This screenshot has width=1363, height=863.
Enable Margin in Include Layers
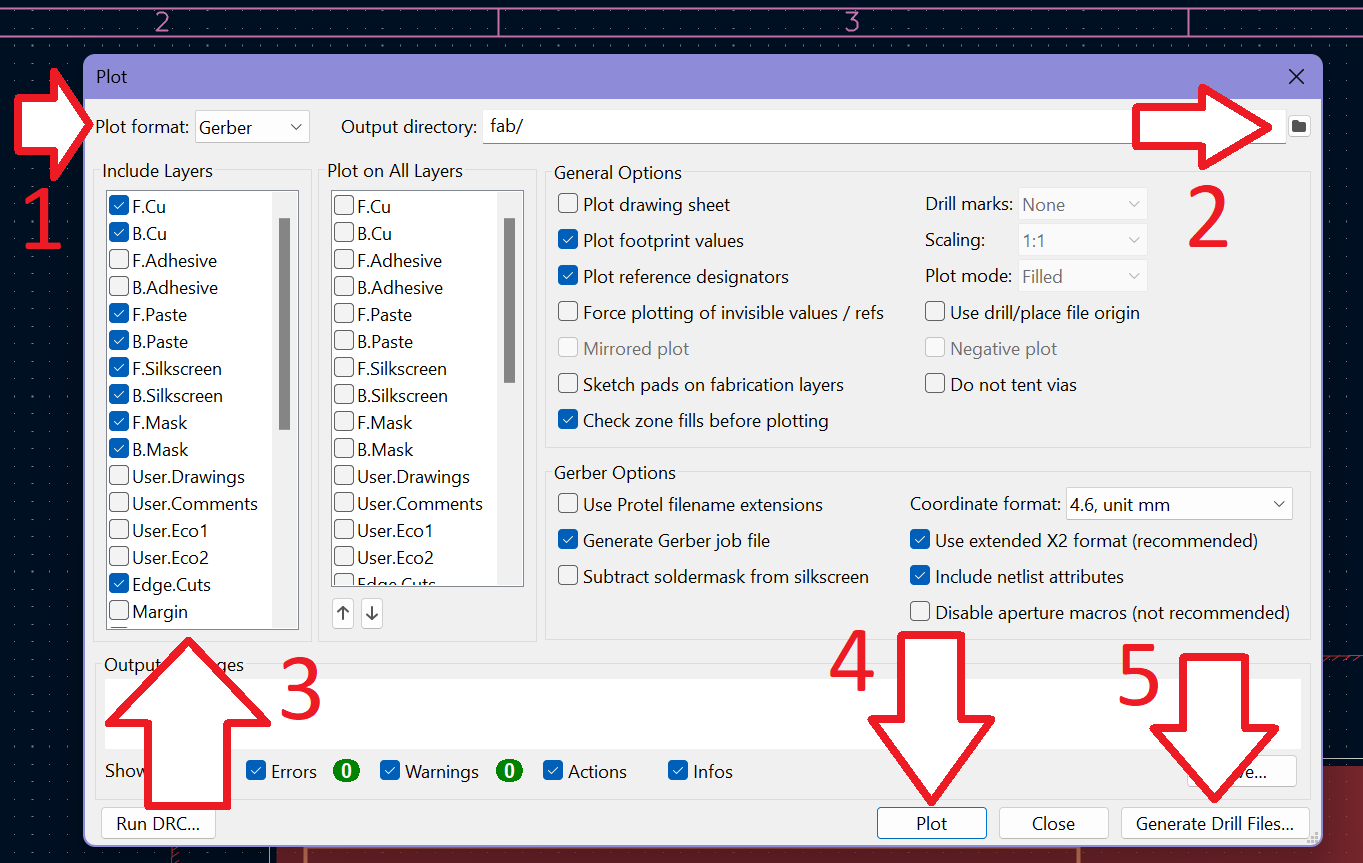pyautogui.click(x=118, y=611)
